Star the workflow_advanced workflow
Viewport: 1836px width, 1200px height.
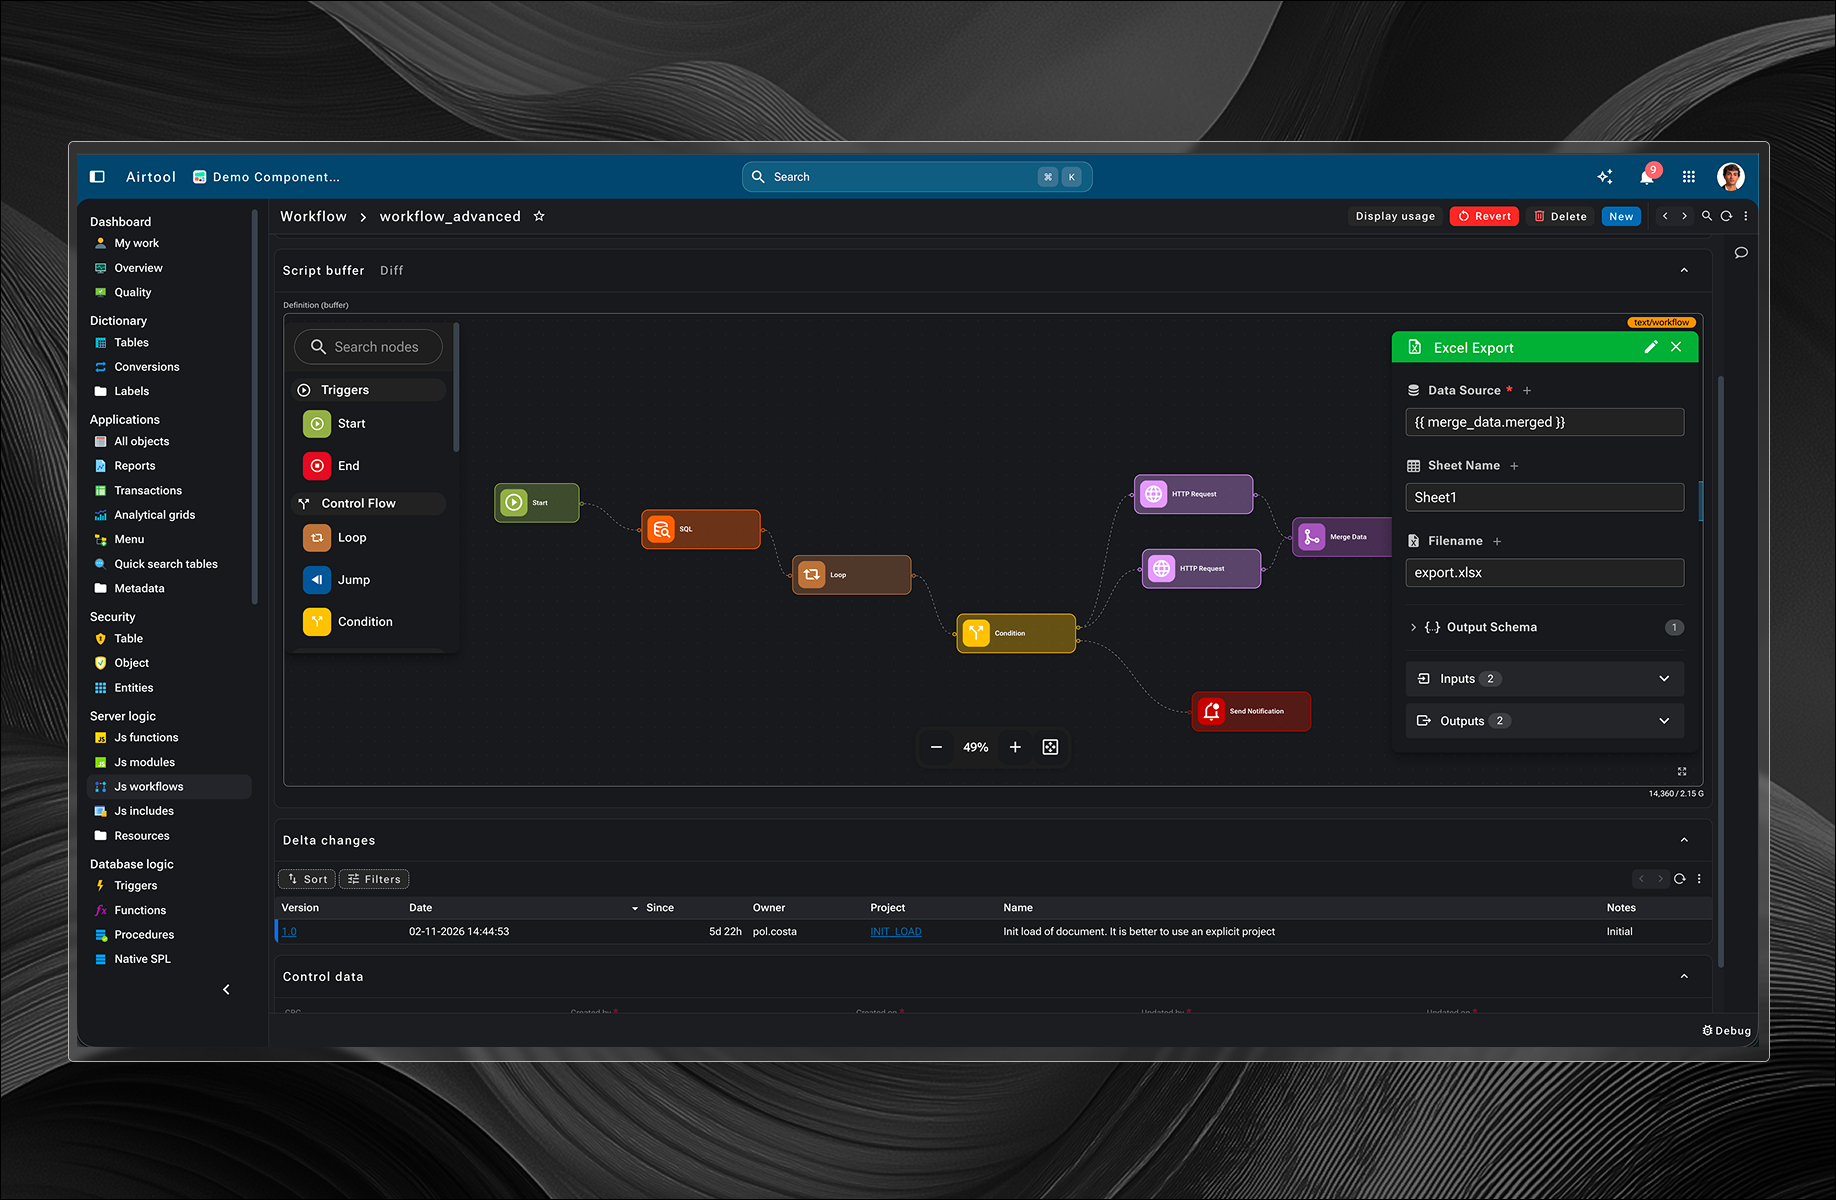(x=539, y=215)
